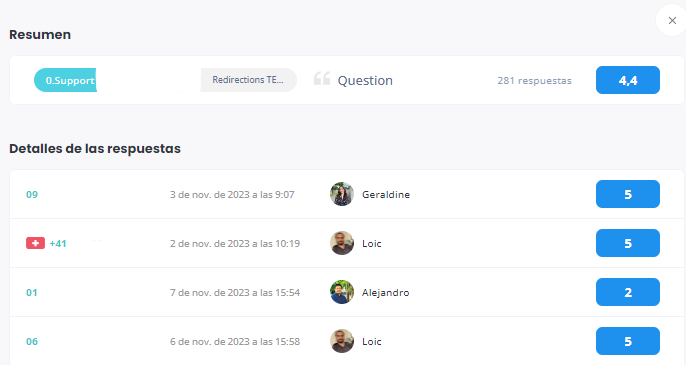
Task: Open the 06 phone number link
Action: (32, 341)
